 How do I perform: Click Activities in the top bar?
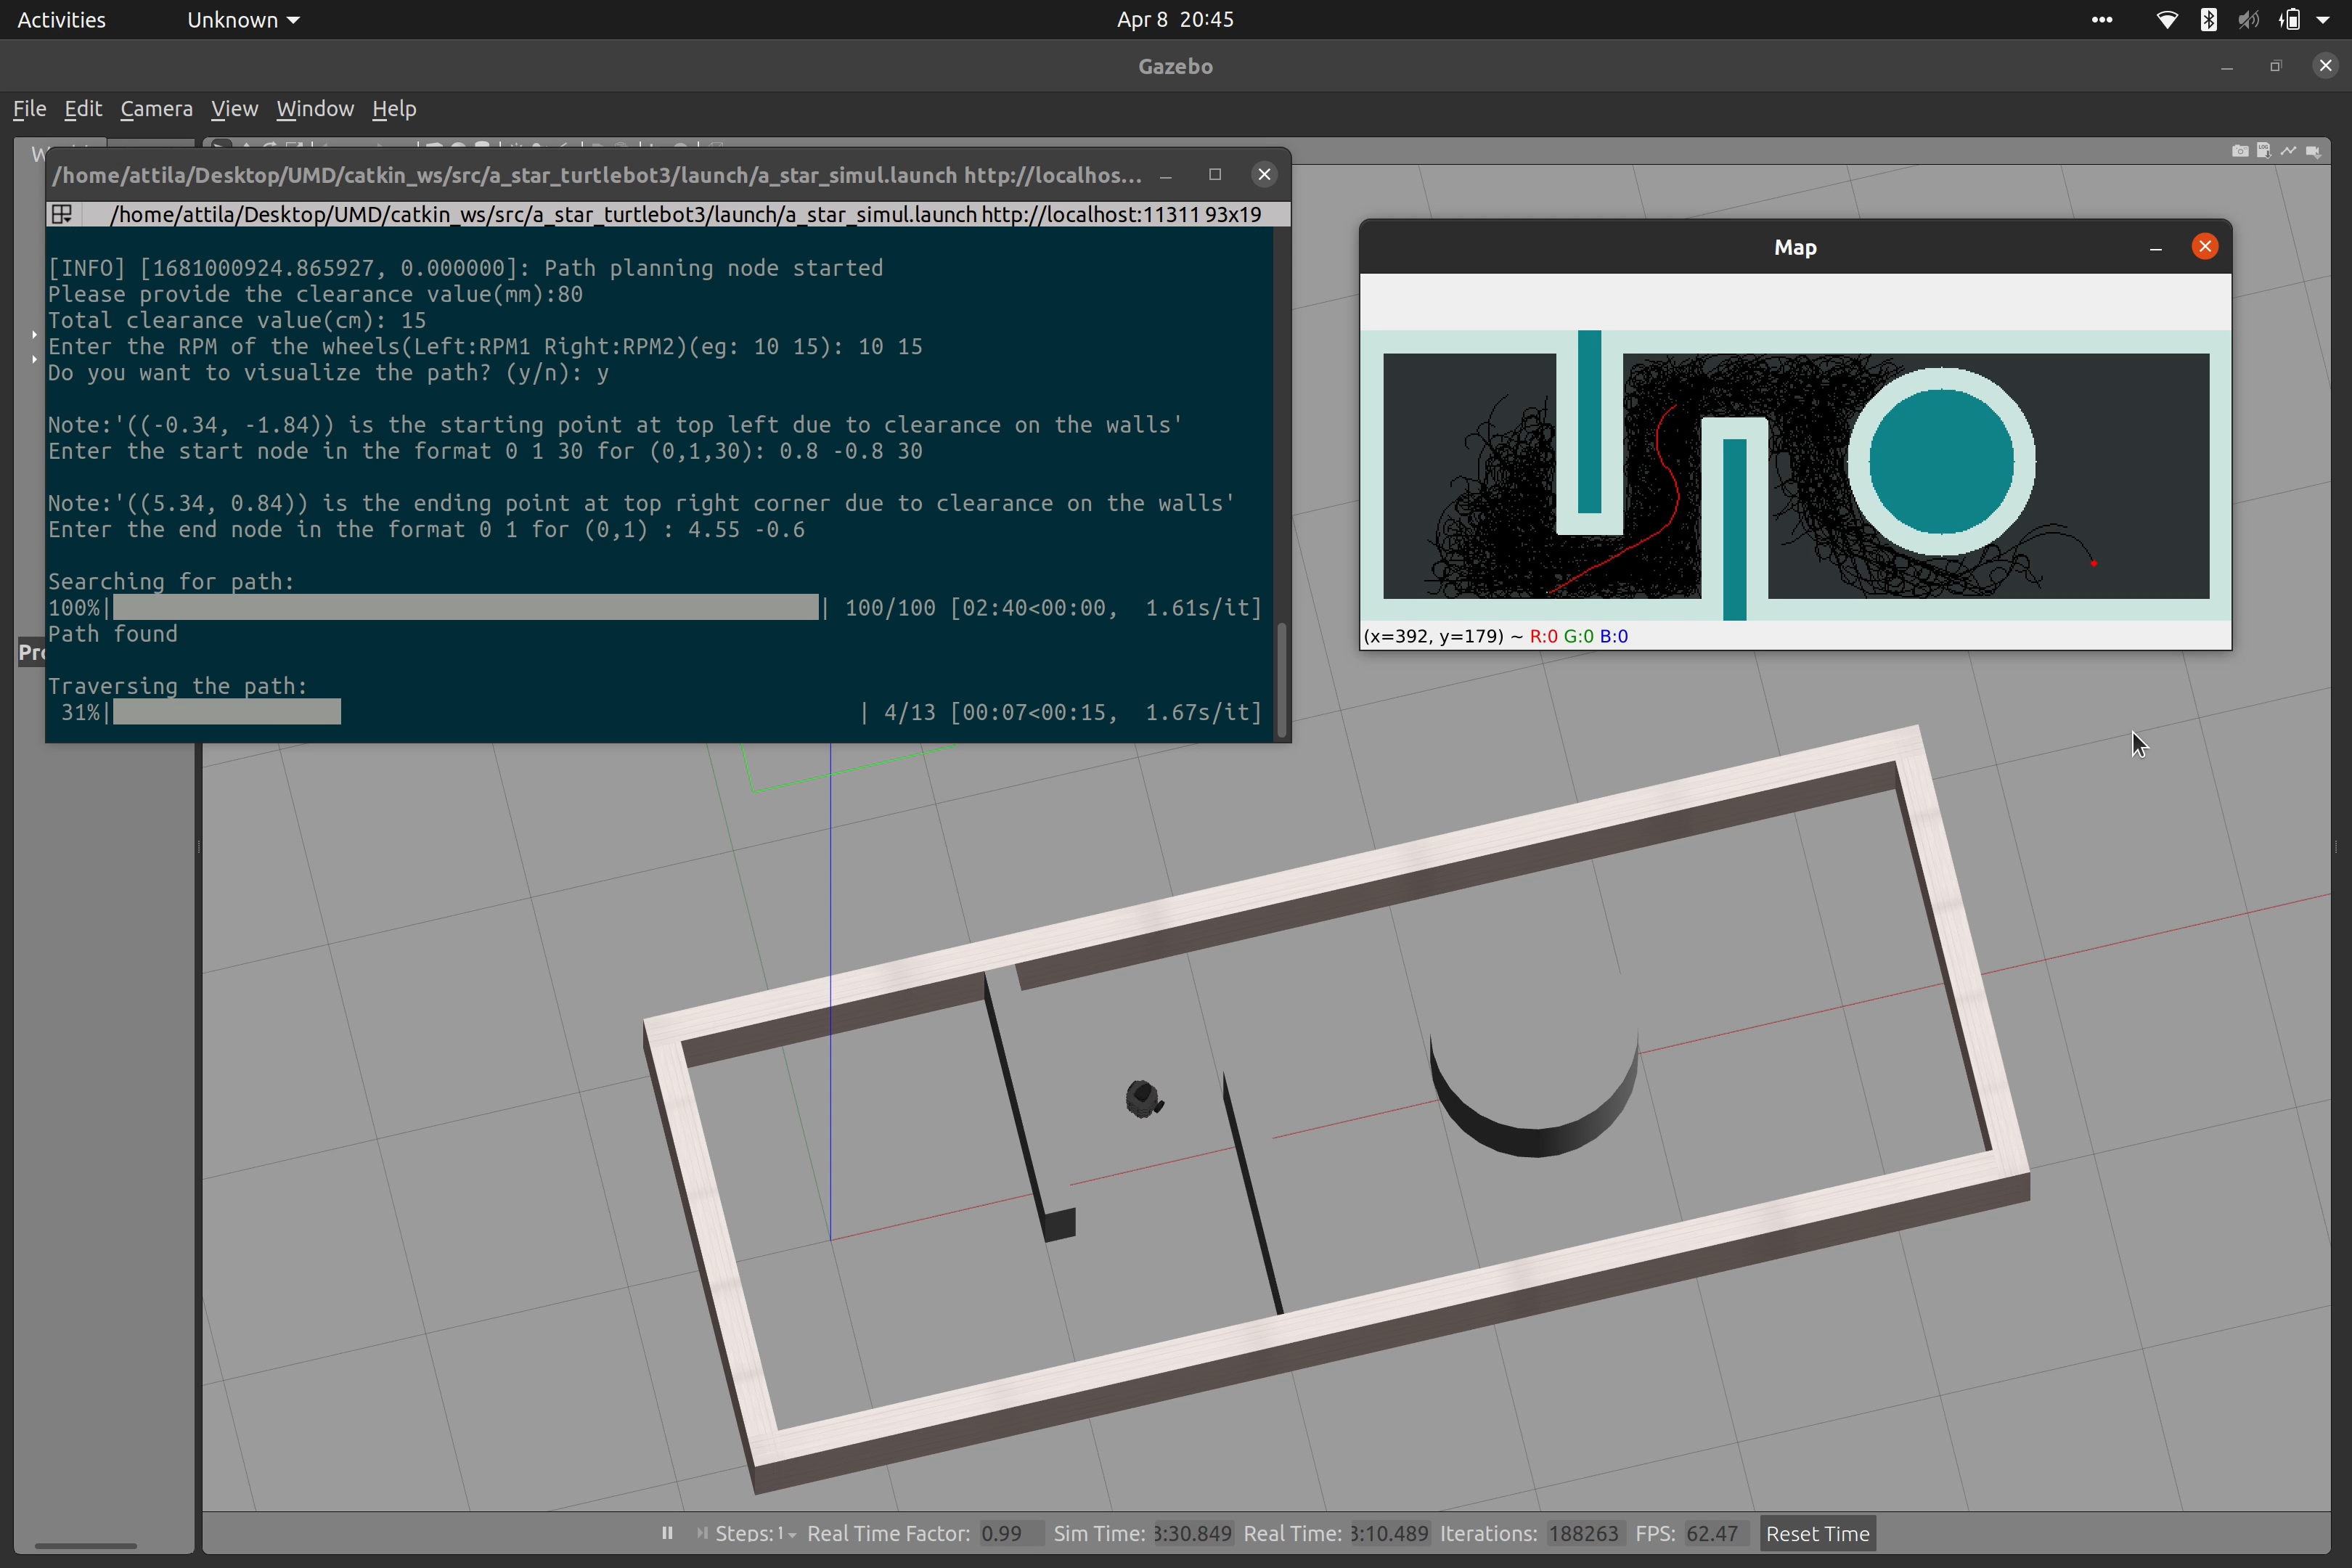pos(61,19)
